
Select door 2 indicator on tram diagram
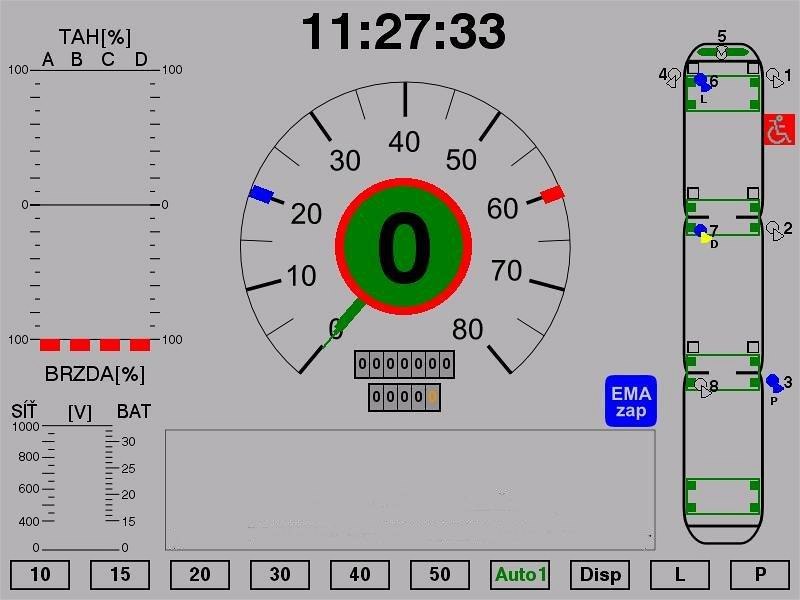pyautogui.click(x=775, y=229)
